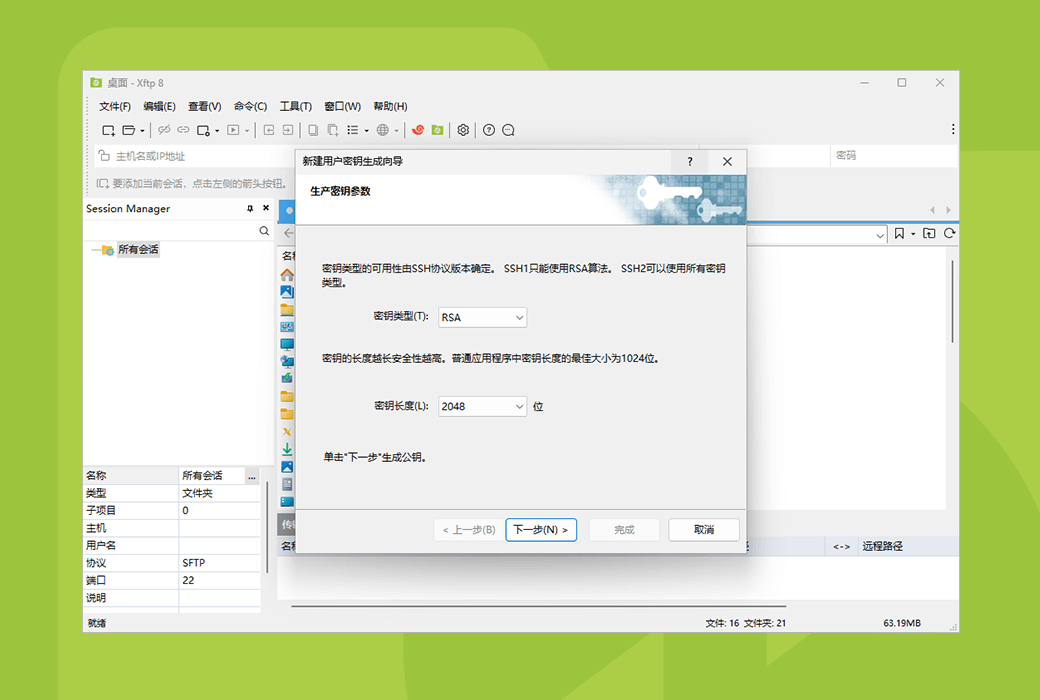Click the session properties toolbar icon
The image size is (1040, 700).
point(203,130)
